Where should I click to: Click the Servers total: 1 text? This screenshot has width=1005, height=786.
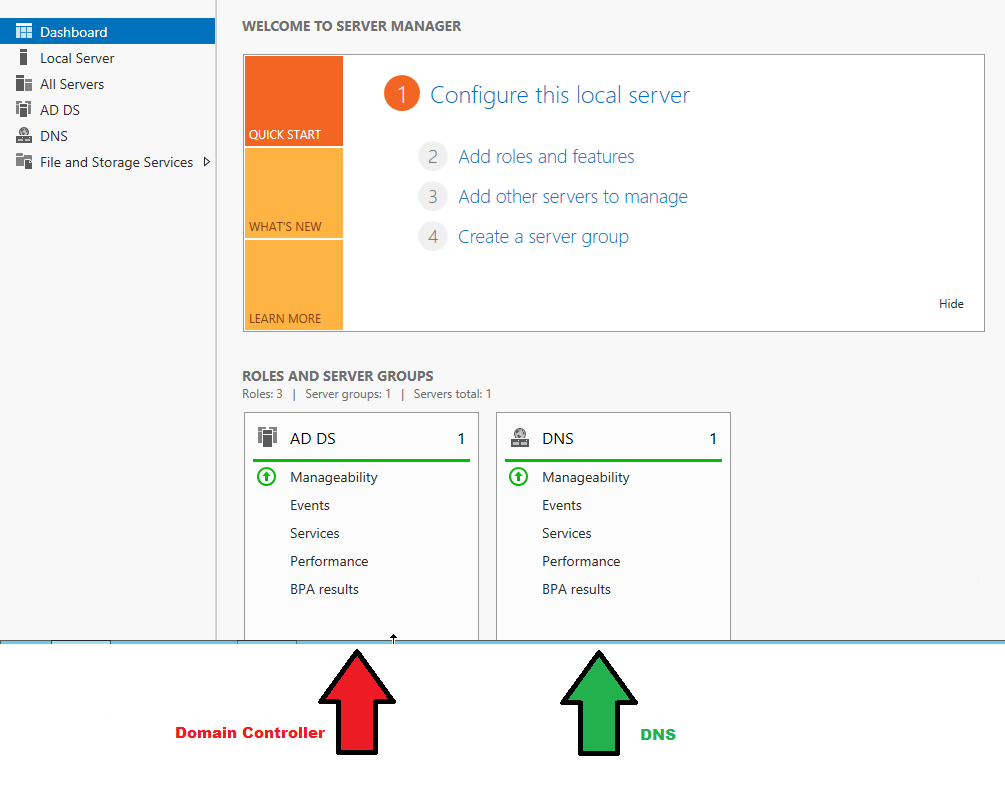tap(452, 394)
